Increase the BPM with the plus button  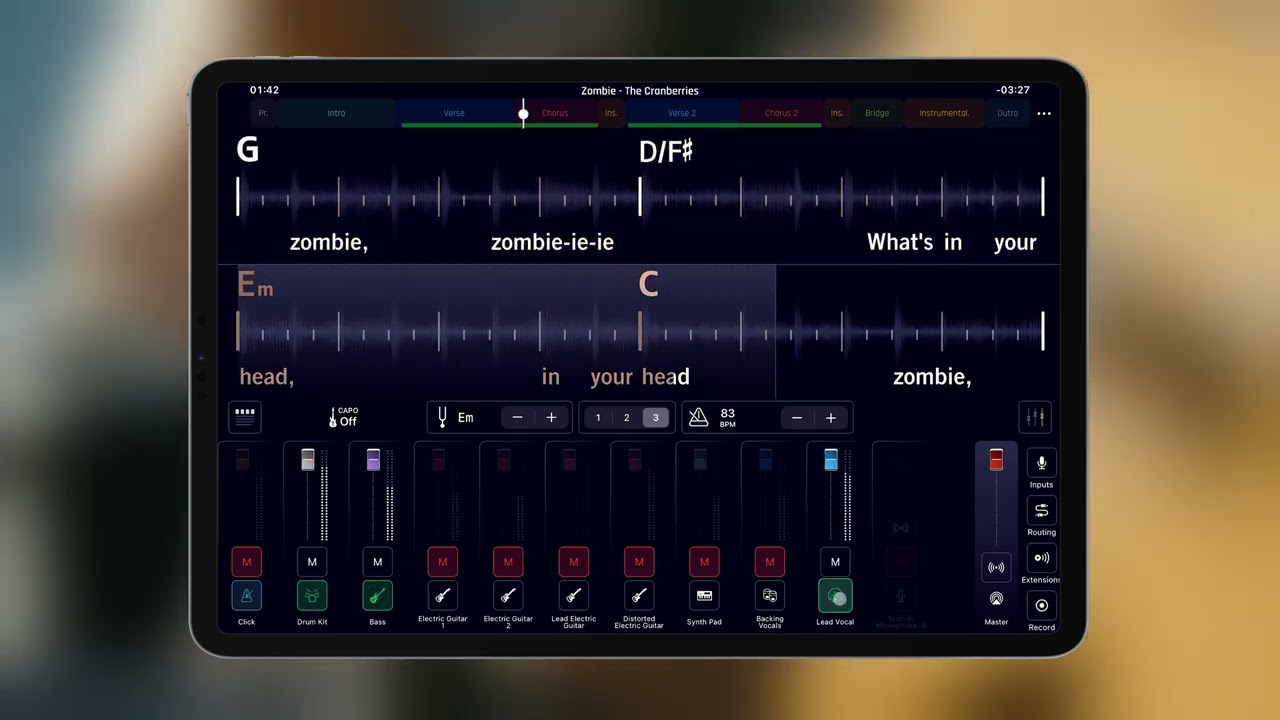830,417
